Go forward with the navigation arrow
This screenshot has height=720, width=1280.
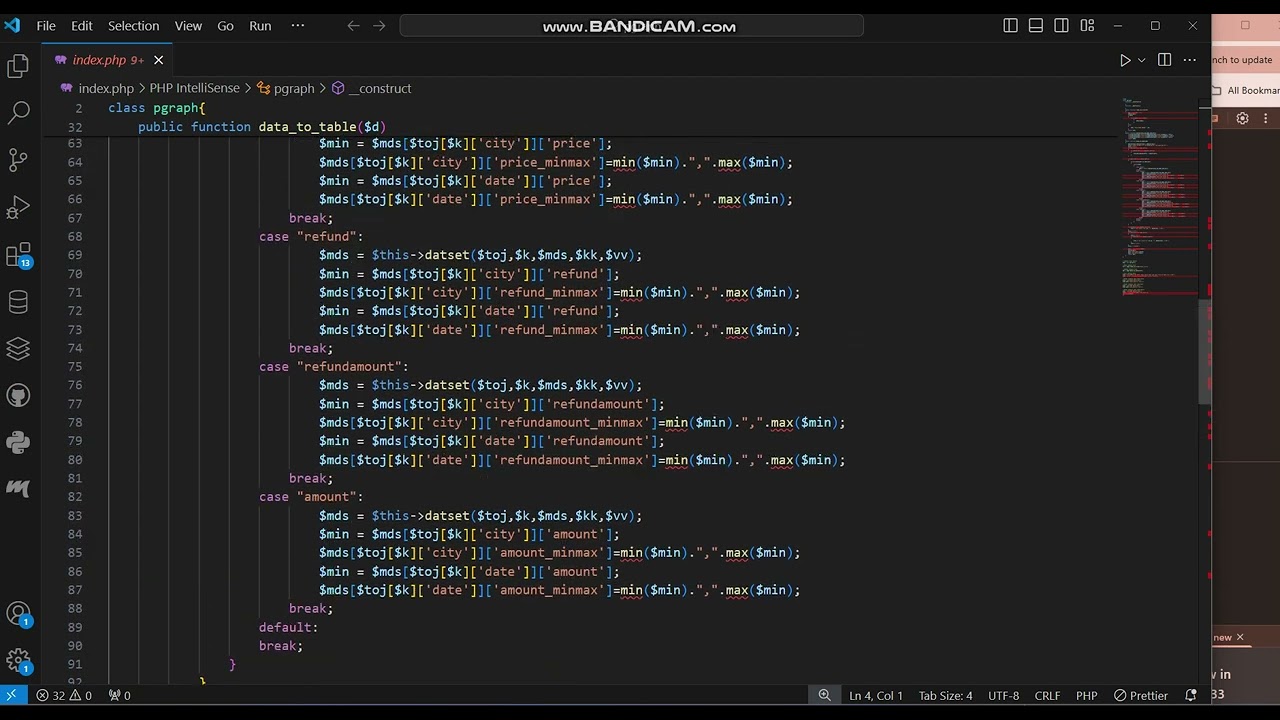(x=379, y=26)
